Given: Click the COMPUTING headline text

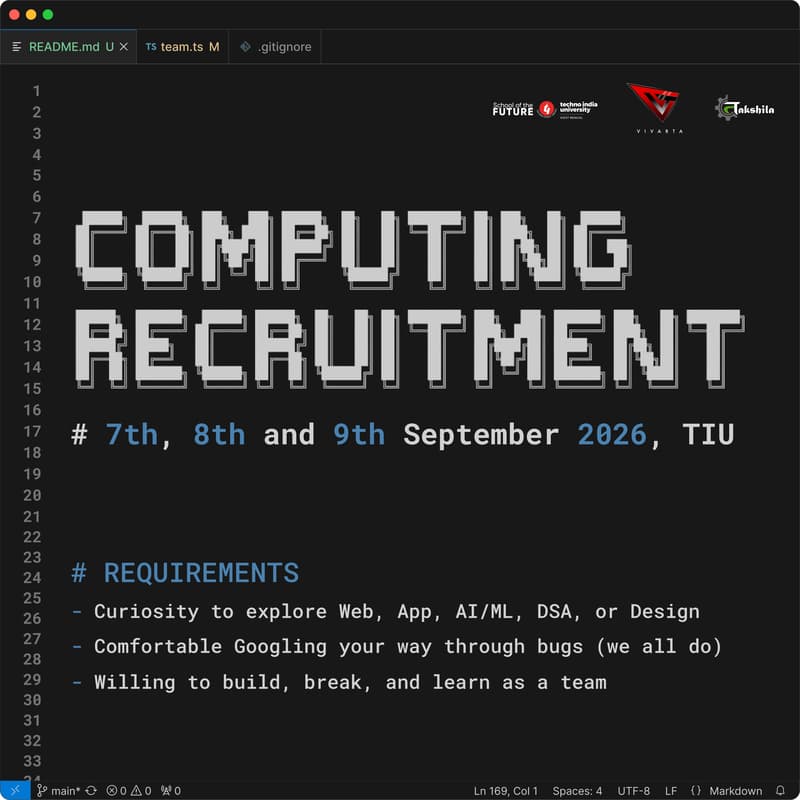Looking at the screenshot, I should pos(354,250).
